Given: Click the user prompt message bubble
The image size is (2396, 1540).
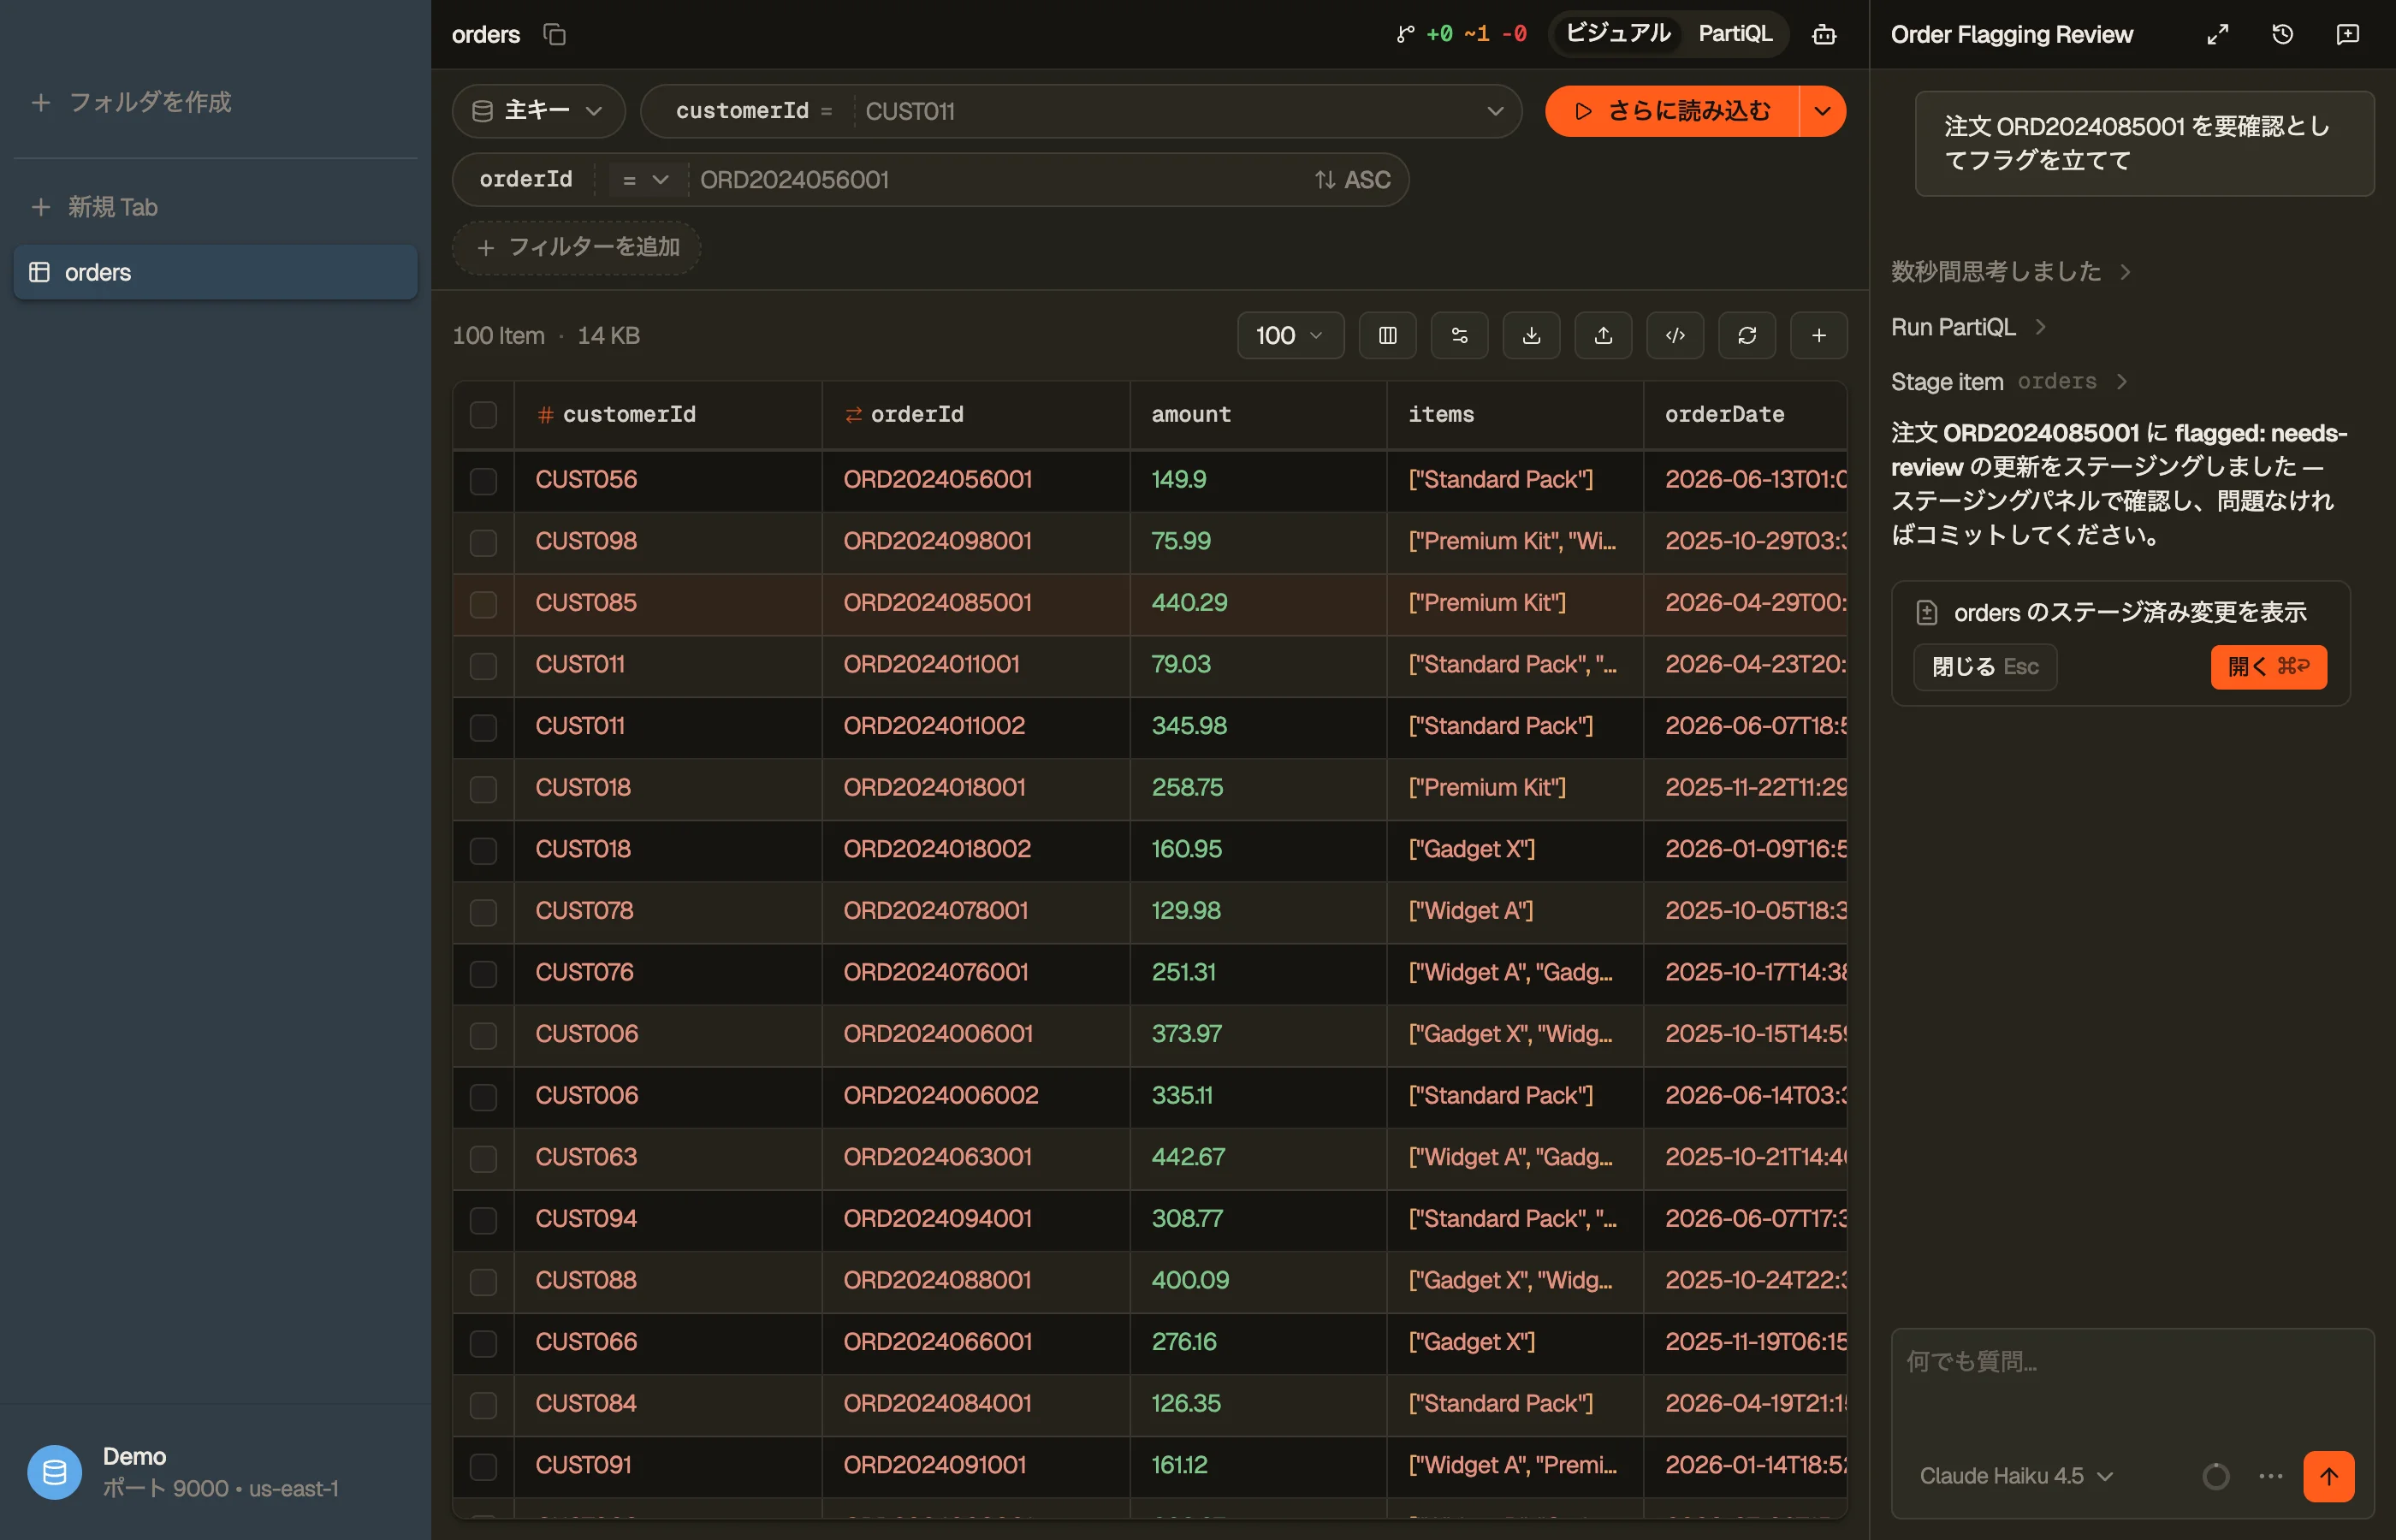Looking at the screenshot, I should [2144, 143].
